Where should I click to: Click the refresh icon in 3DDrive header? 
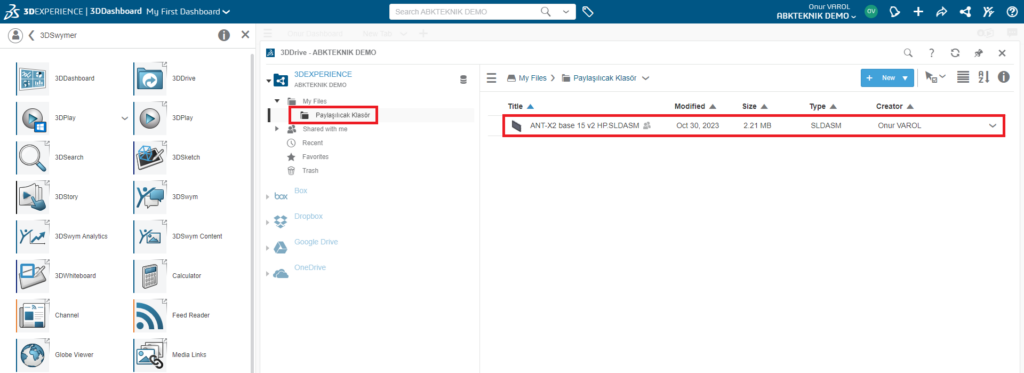click(955, 53)
